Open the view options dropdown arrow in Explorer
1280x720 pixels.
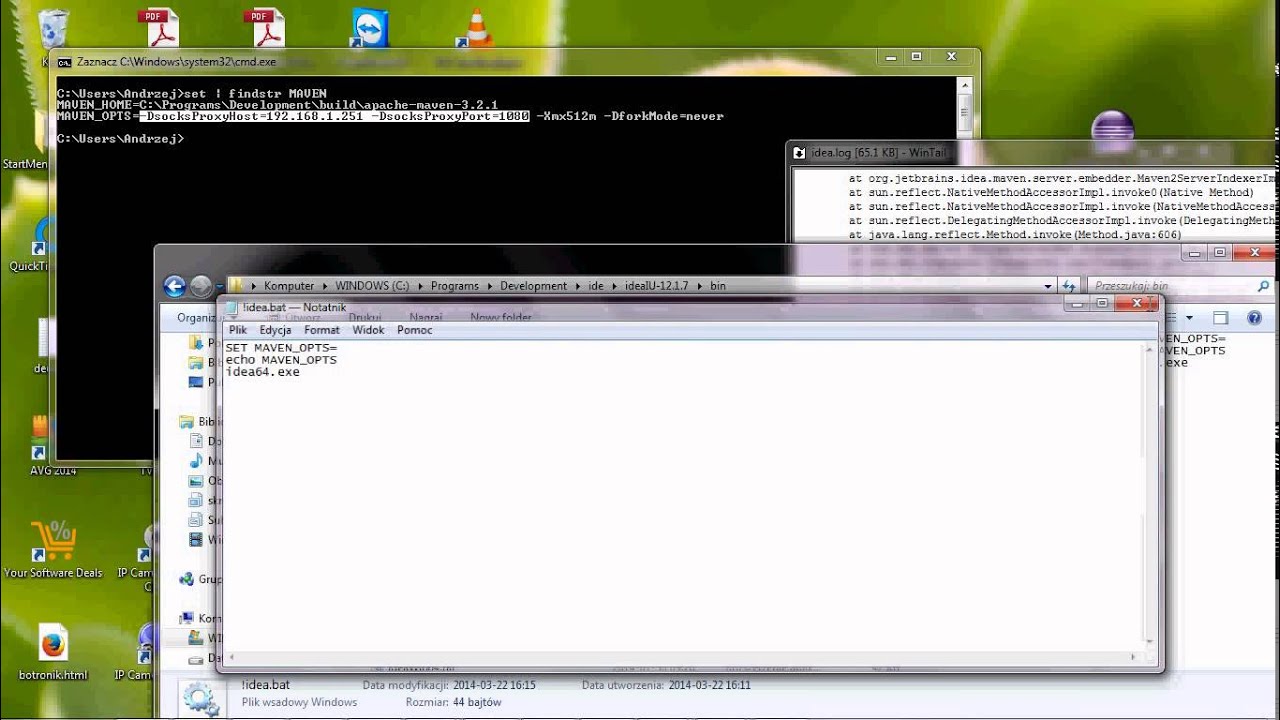click(1189, 318)
